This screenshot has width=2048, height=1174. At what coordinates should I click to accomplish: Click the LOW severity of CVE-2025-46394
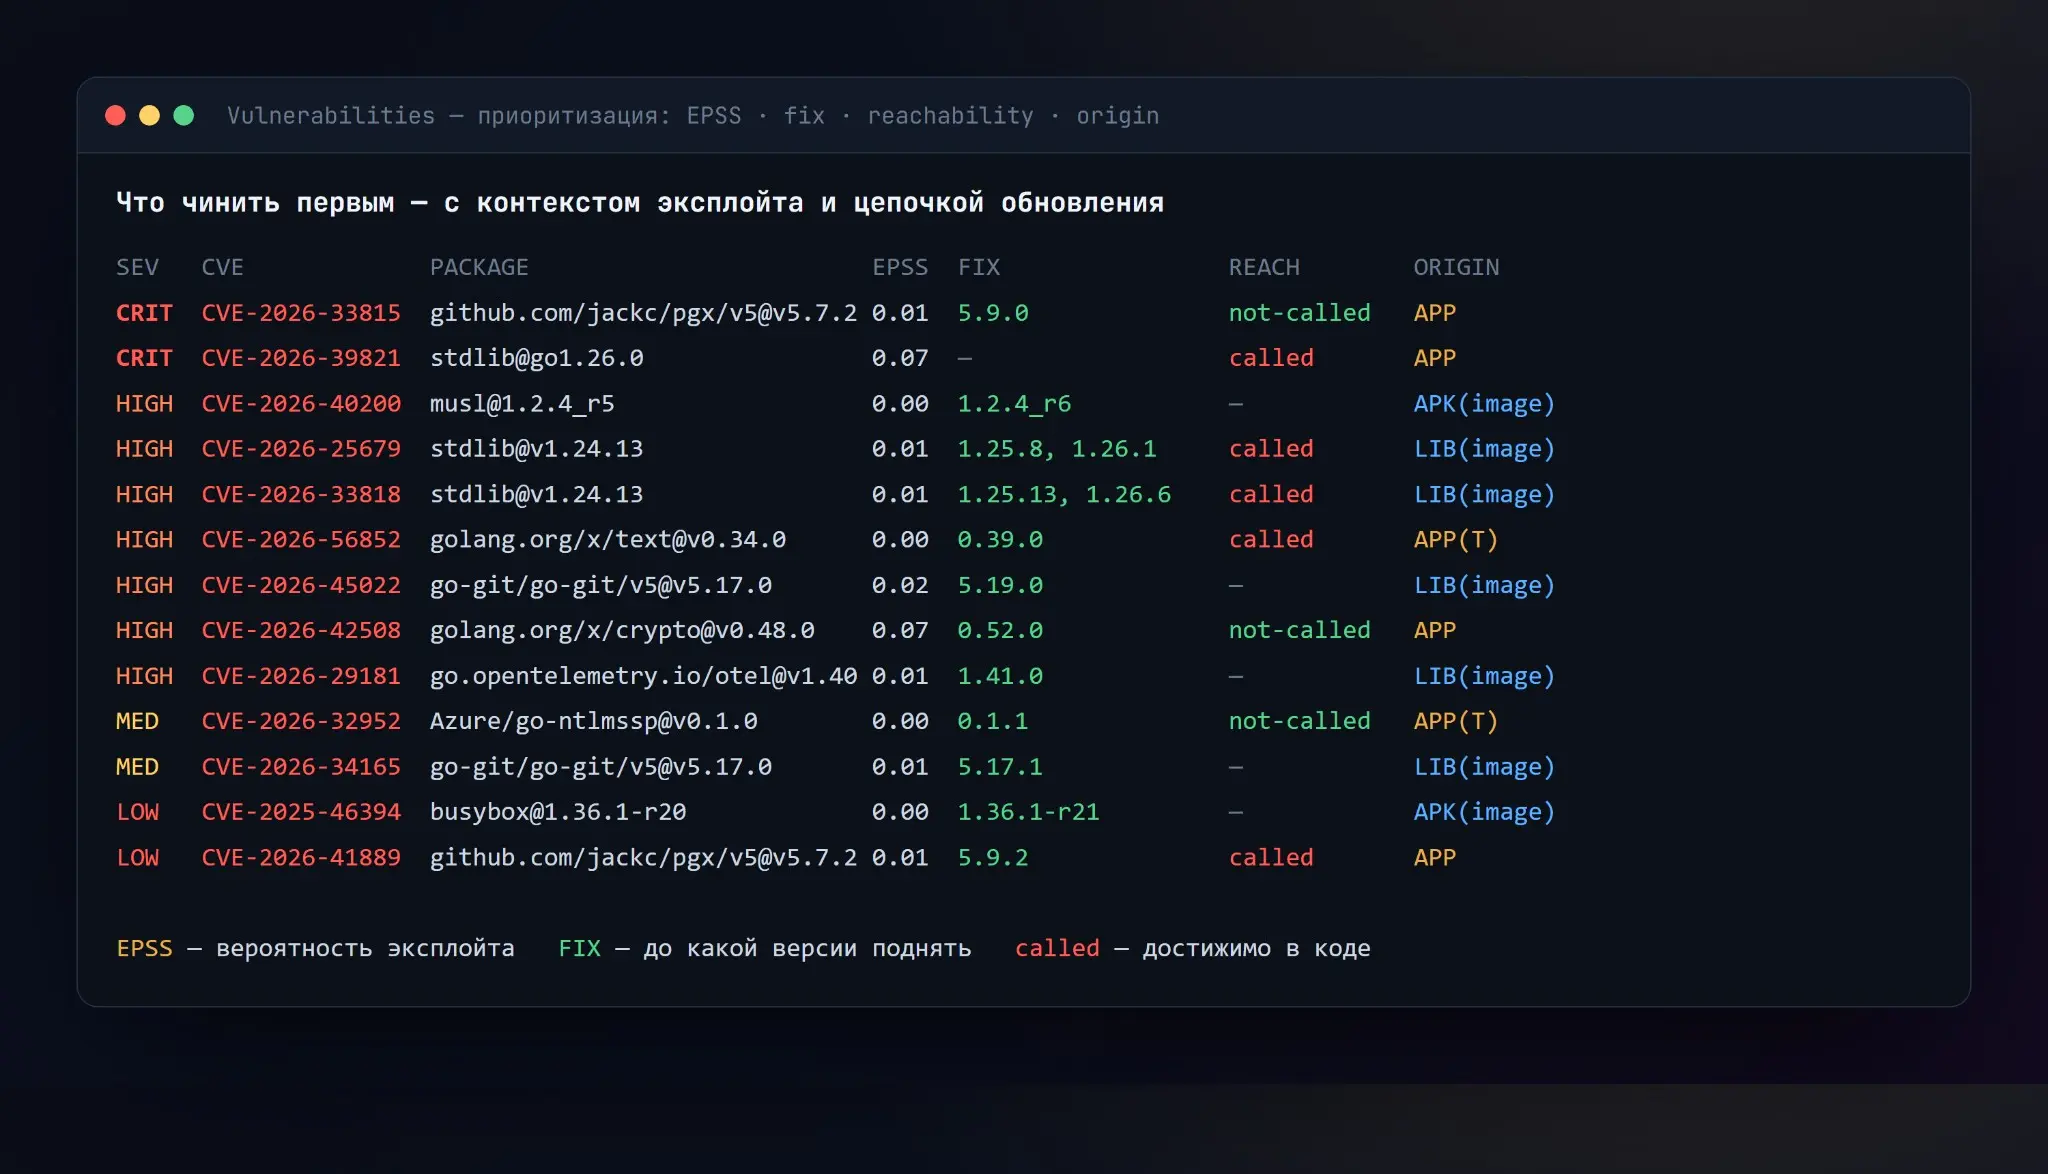click(137, 812)
